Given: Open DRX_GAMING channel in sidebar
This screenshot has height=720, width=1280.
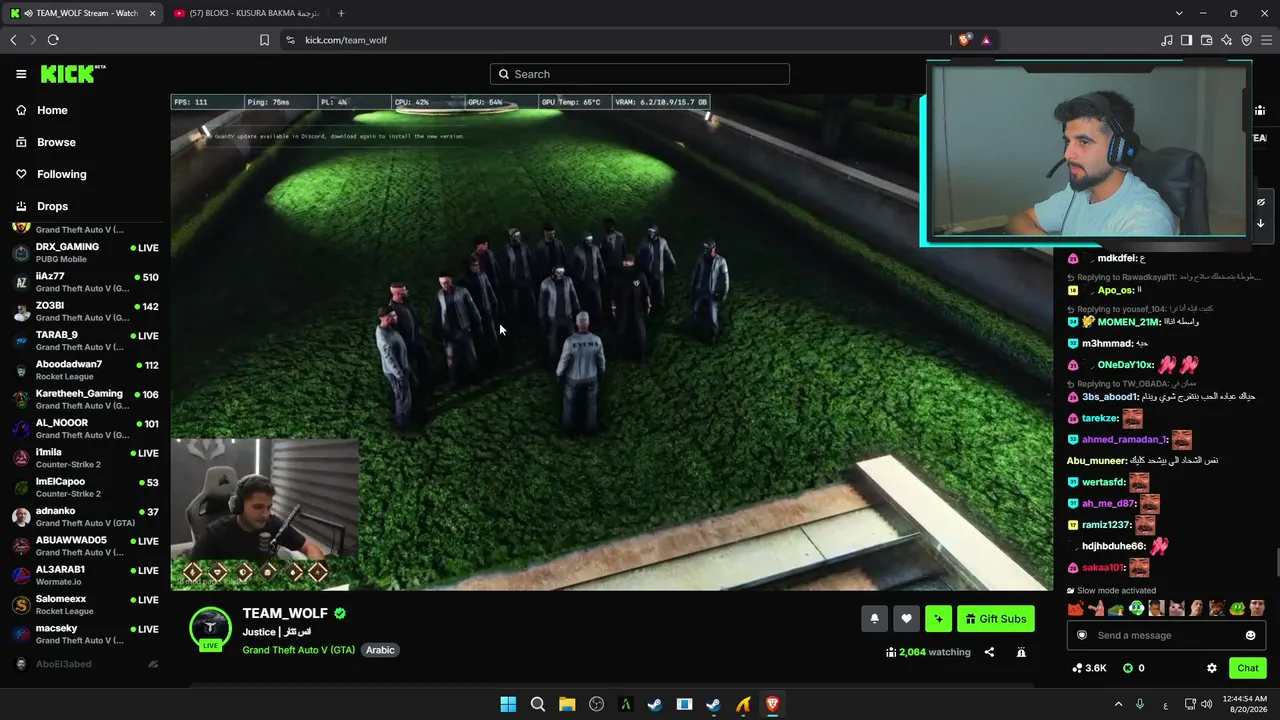Looking at the screenshot, I should 85,252.
